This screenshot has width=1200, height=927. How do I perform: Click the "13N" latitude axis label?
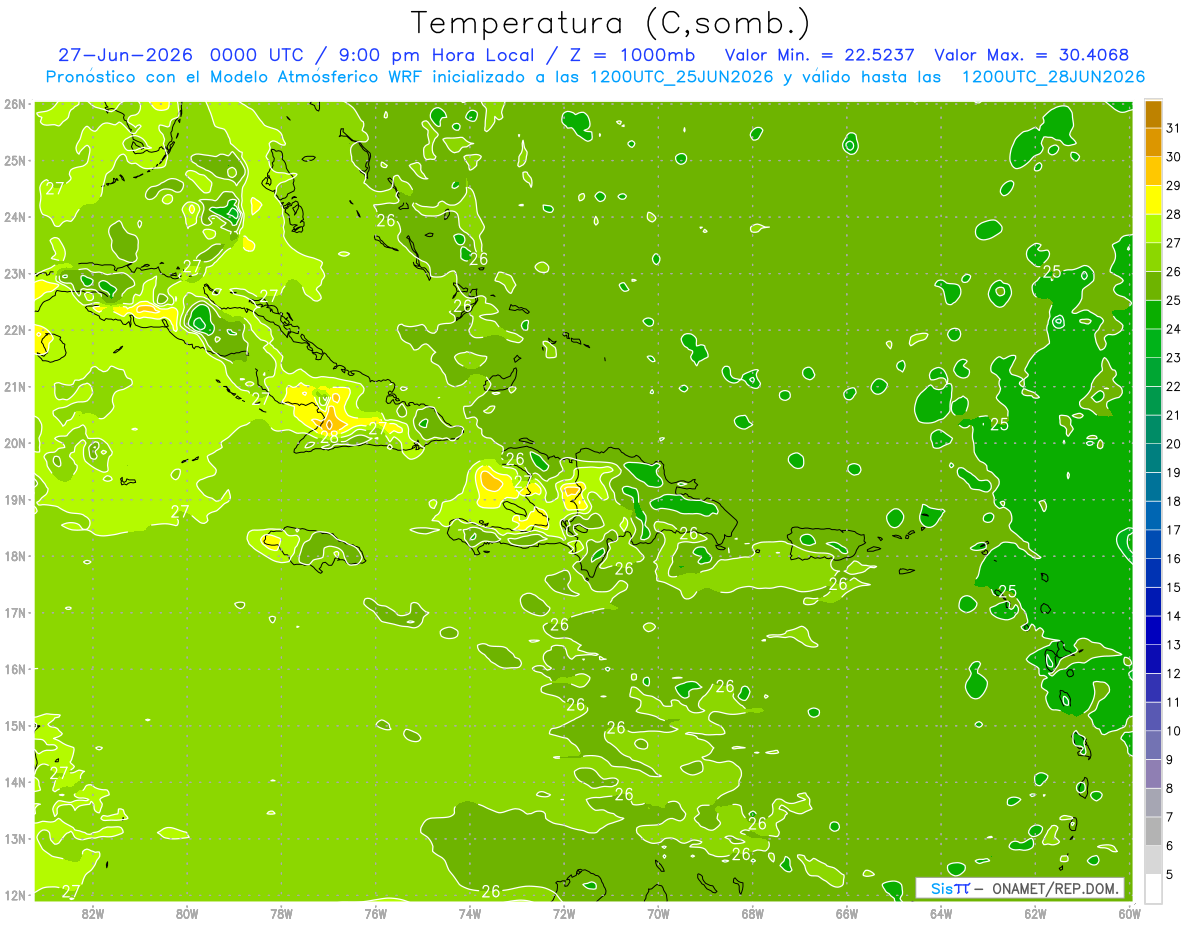[x=15, y=839]
